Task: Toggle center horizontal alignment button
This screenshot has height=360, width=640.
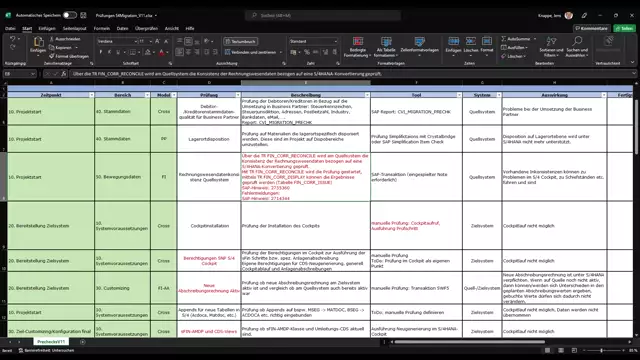Action: [188, 52]
